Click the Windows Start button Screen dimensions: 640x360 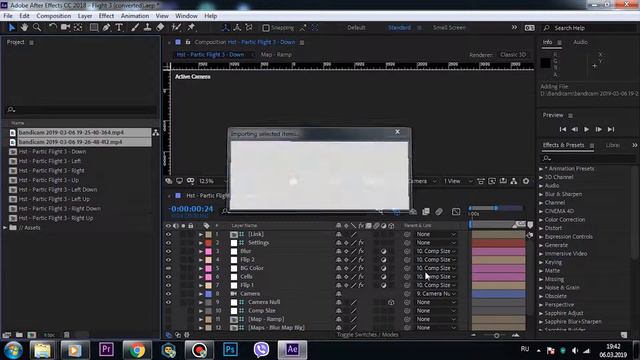pyautogui.click(x=13, y=350)
